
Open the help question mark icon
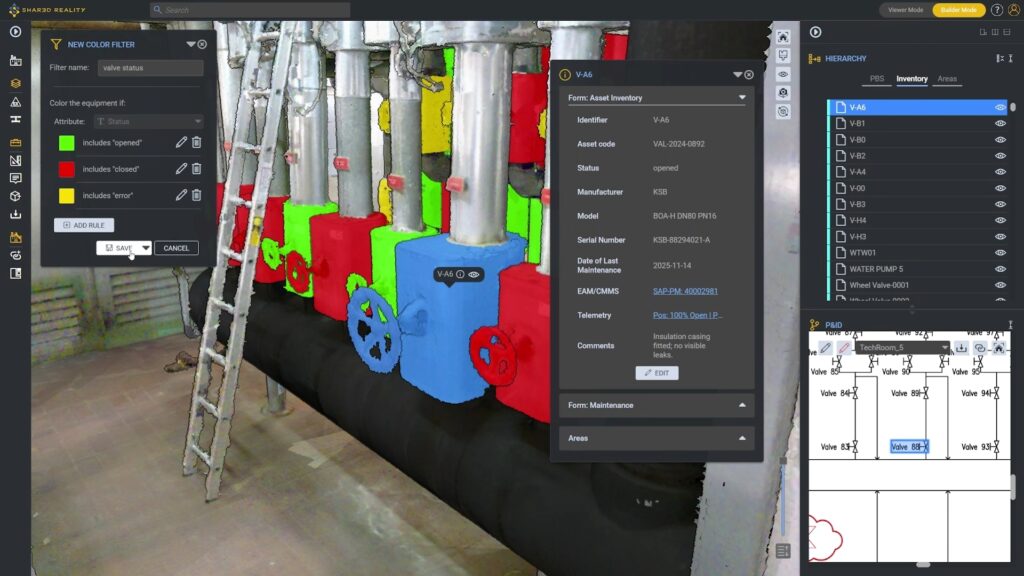coord(997,10)
